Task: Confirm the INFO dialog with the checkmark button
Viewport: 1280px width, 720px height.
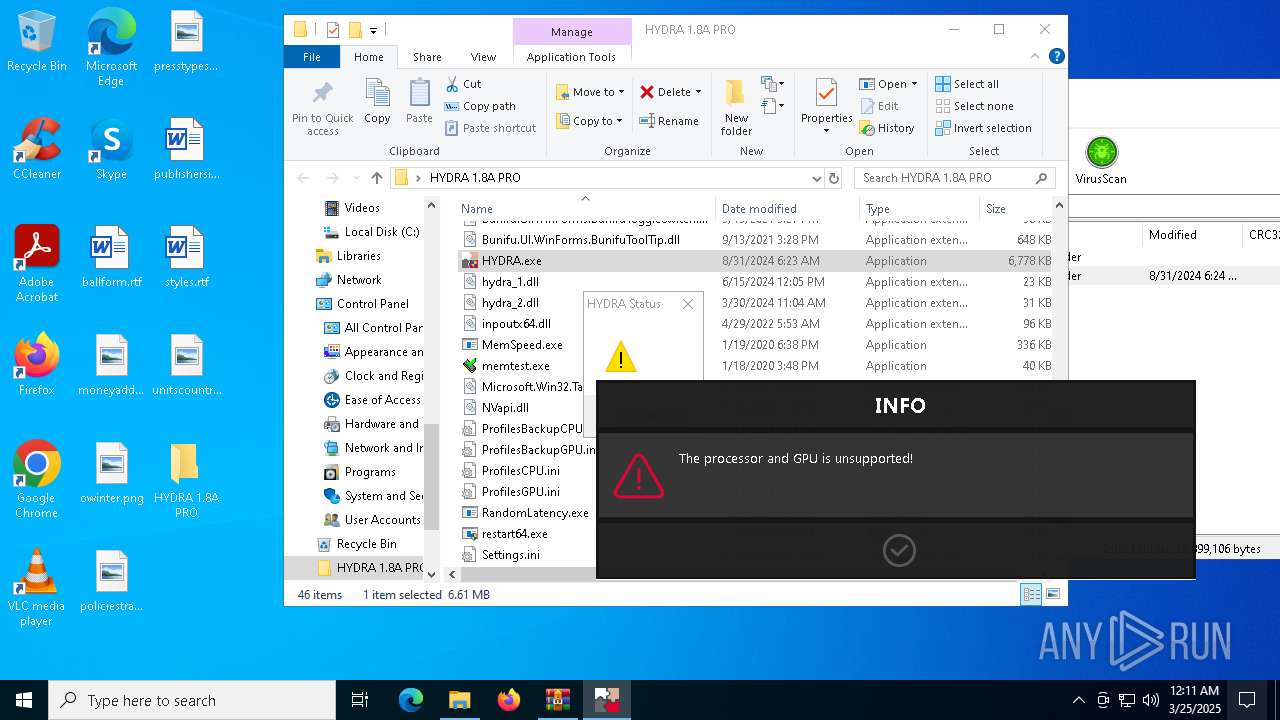Action: point(899,550)
